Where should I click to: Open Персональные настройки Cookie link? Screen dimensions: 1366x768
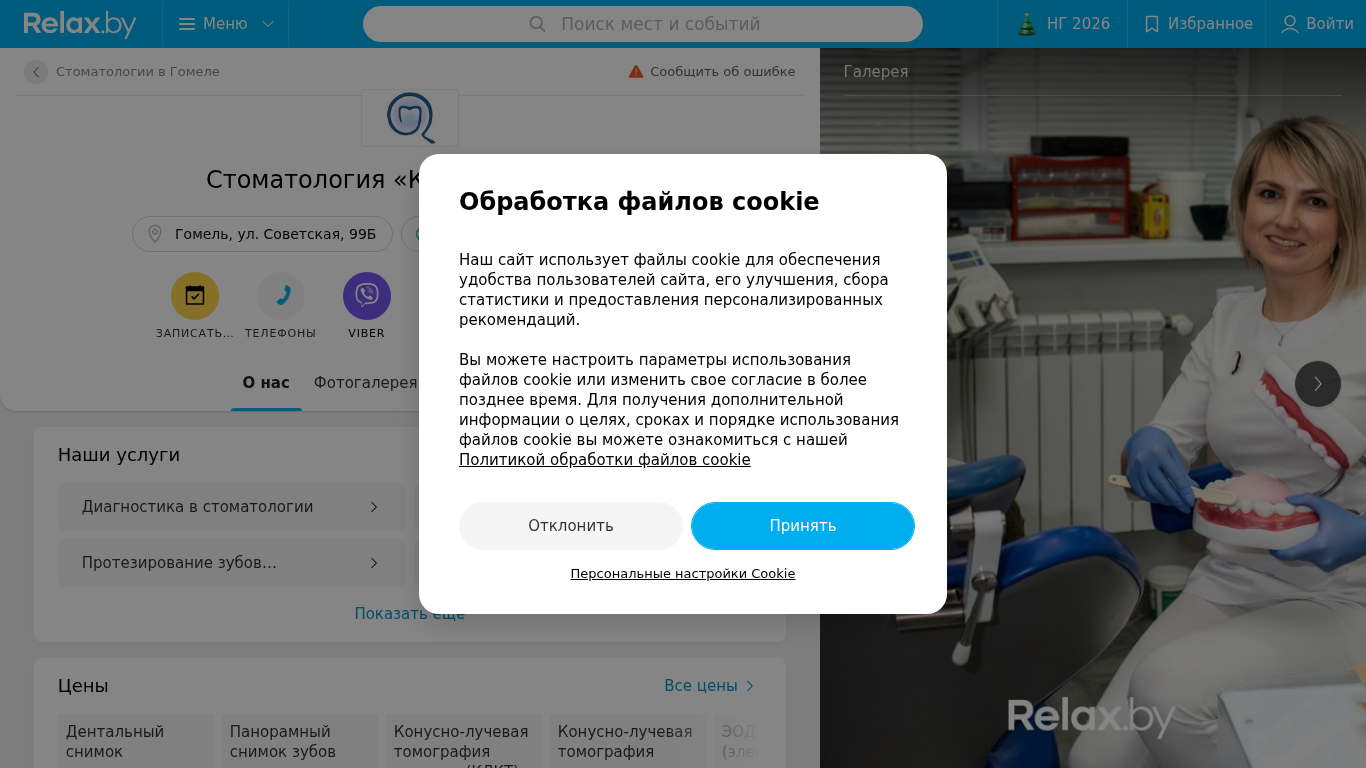(x=683, y=574)
